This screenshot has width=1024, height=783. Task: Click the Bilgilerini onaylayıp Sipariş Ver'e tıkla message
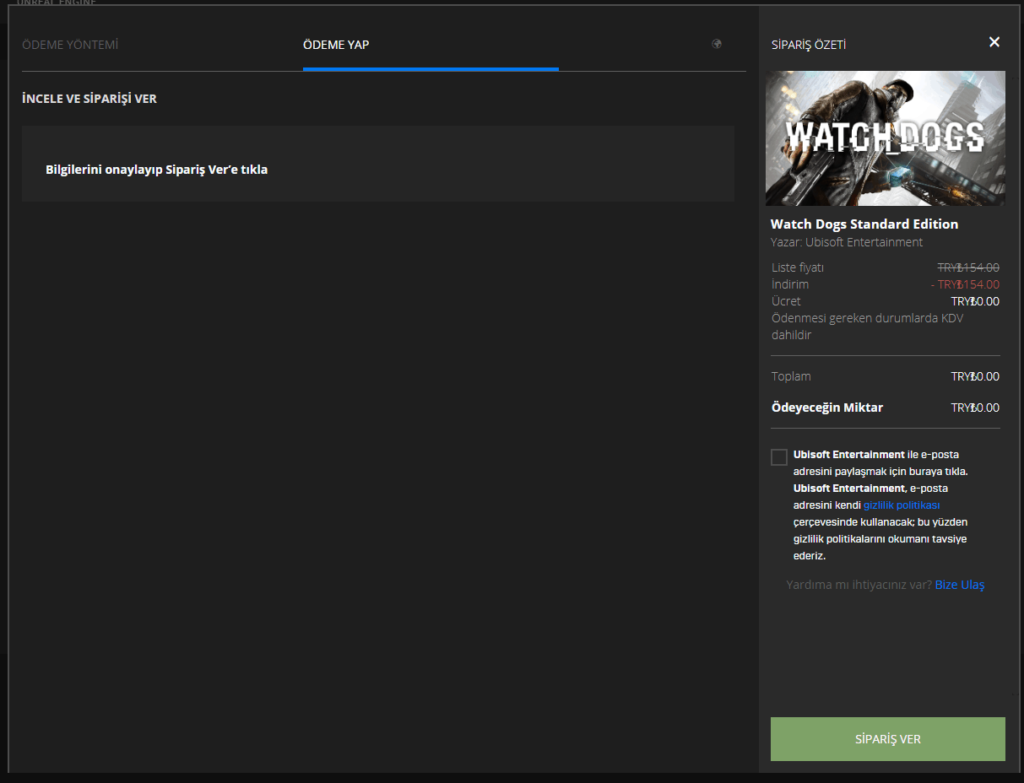(157, 170)
